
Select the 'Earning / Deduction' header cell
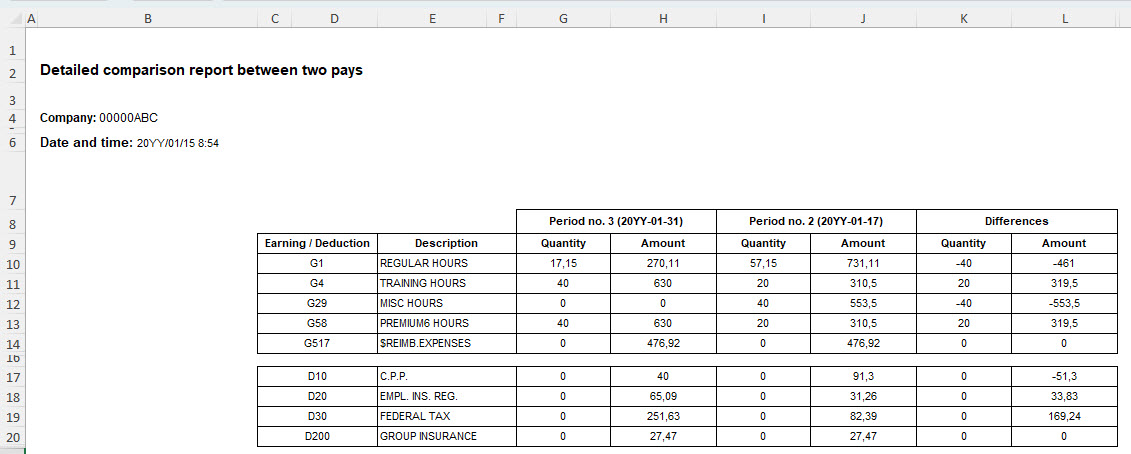pos(317,243)
